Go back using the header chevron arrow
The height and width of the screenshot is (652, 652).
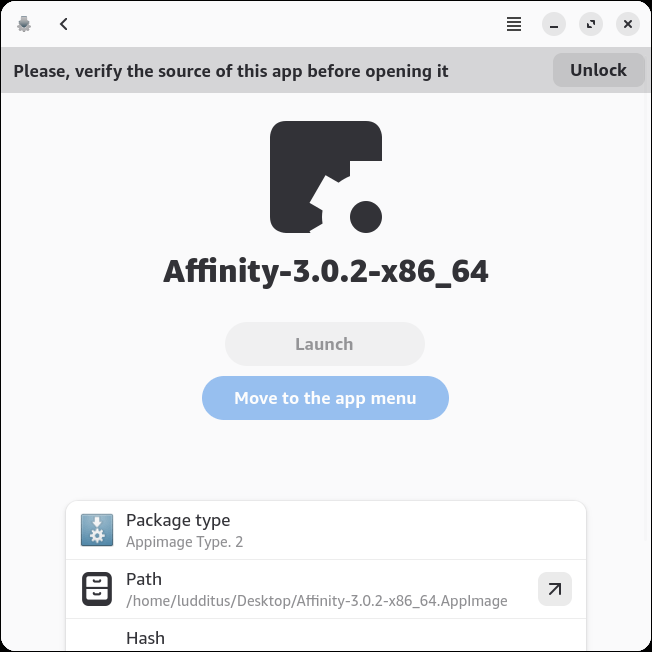click(x=64, y=24)
